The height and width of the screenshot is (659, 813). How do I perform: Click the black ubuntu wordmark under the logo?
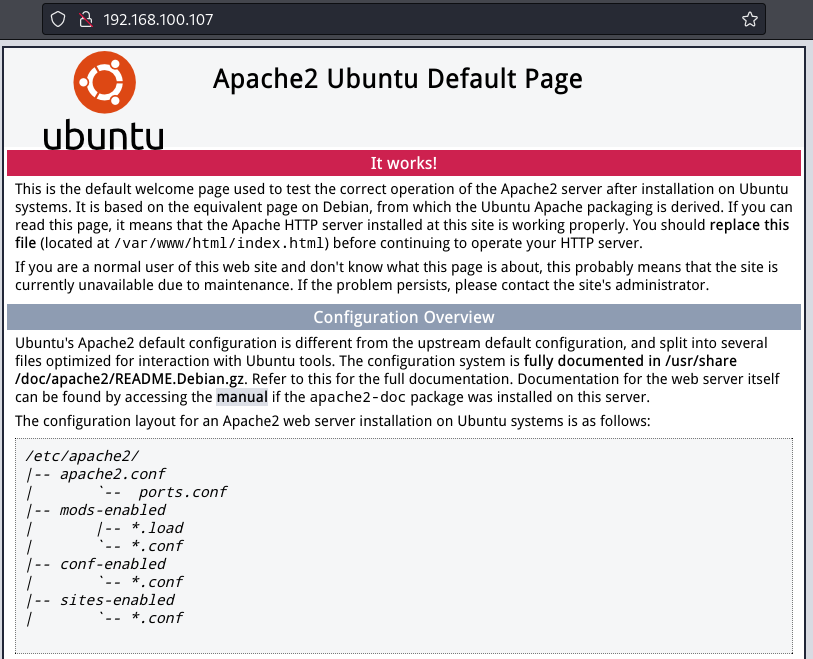coord(103,134)
